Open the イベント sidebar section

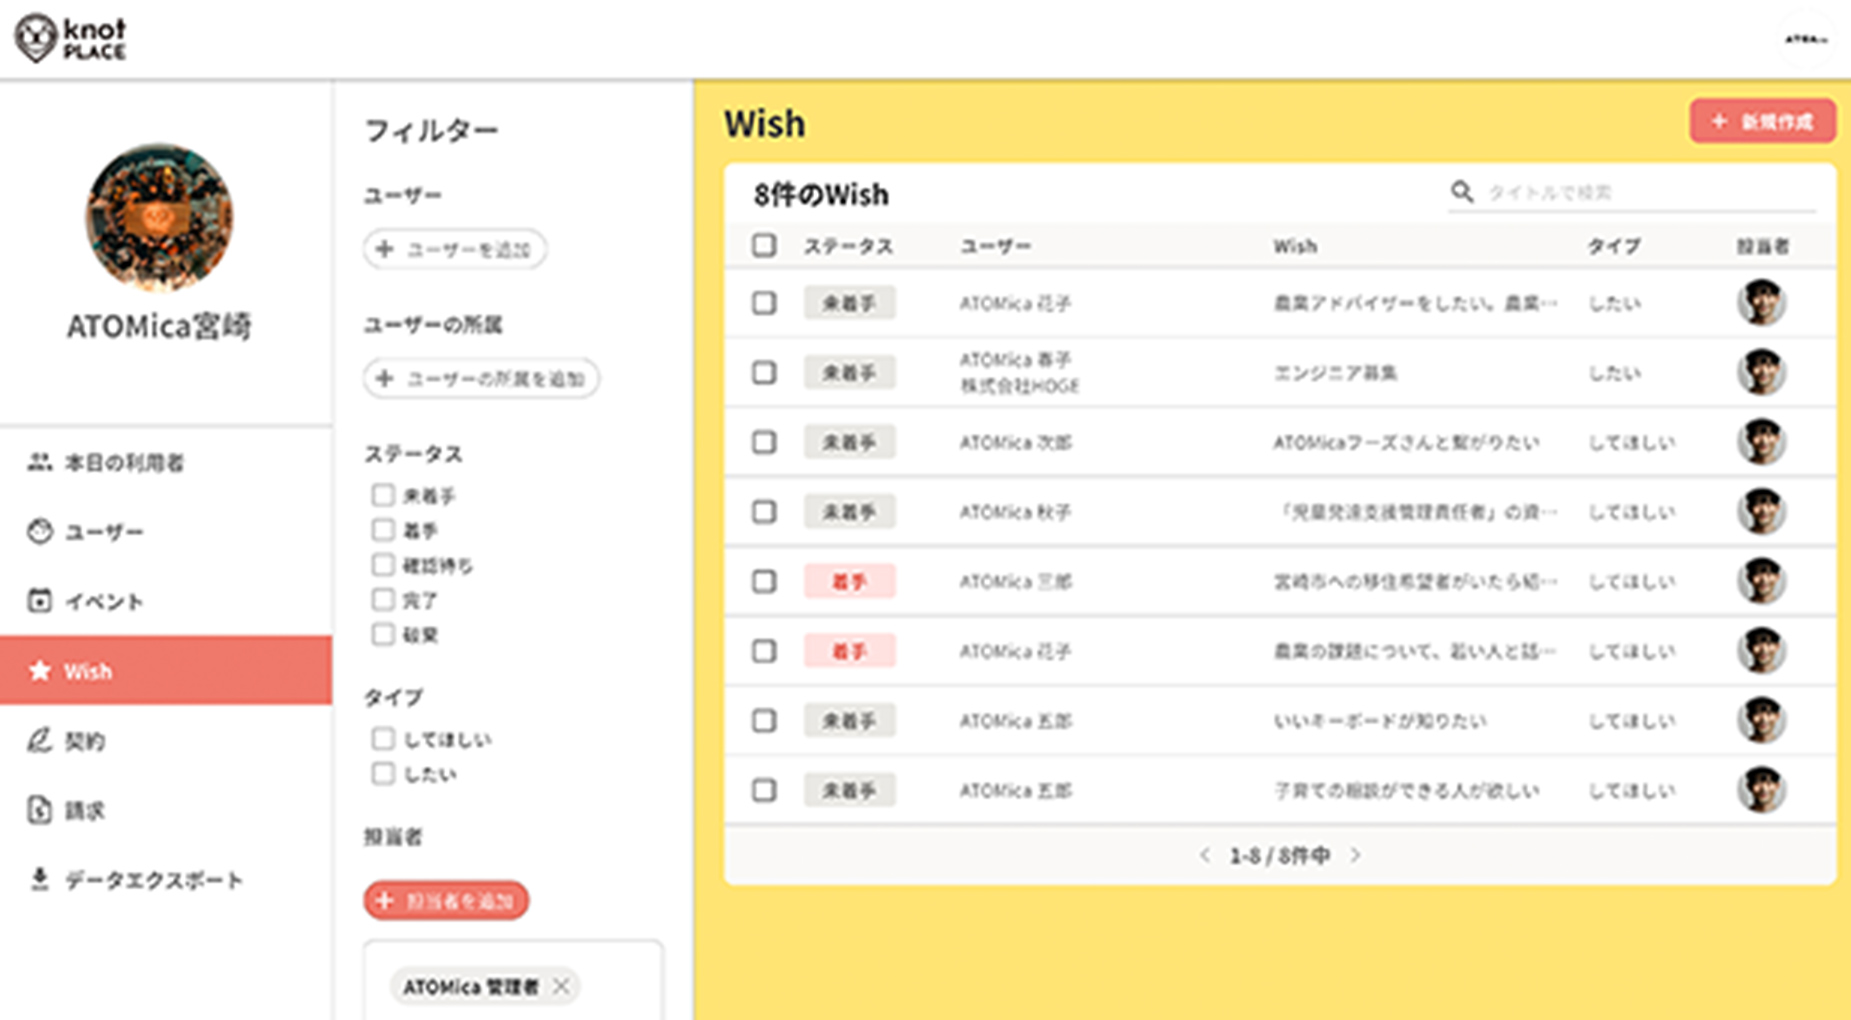point(166,601)
